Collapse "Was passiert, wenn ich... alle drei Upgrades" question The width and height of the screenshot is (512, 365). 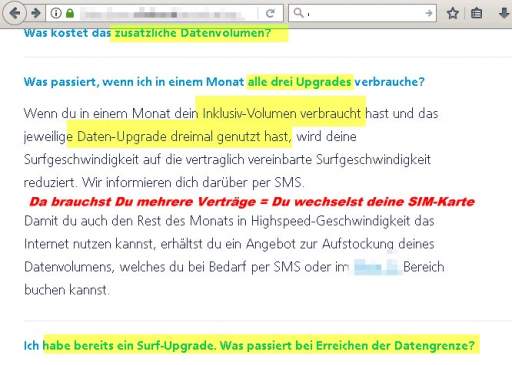coord(224,82)
